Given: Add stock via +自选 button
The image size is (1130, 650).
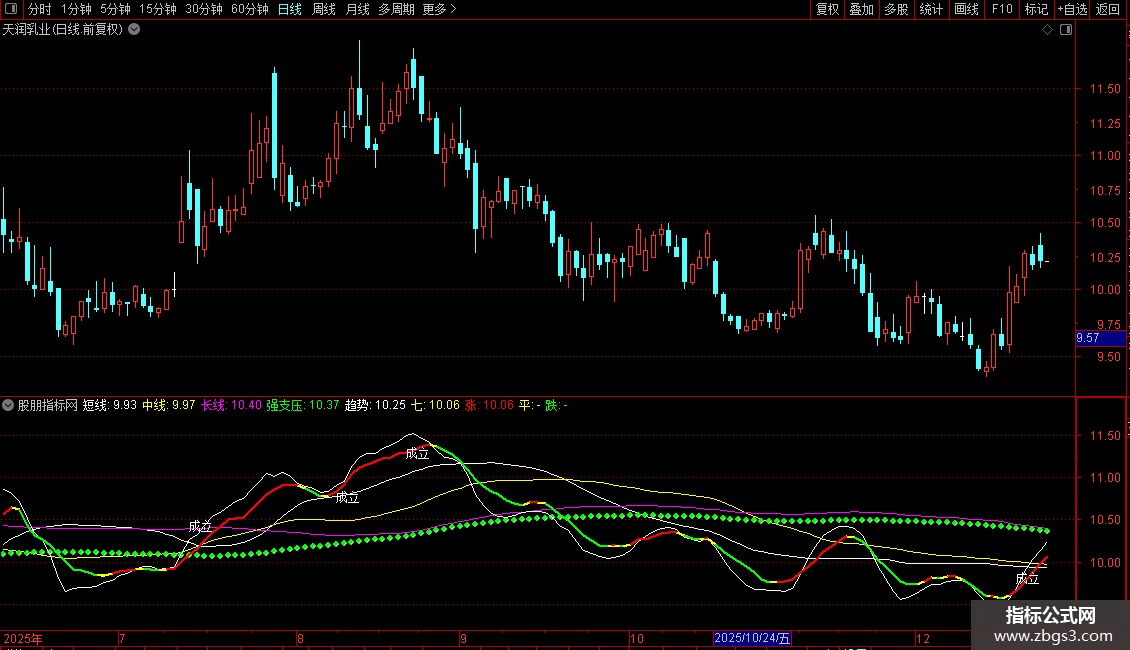Looking at the screenshot, I should (x=1072, y=9).
